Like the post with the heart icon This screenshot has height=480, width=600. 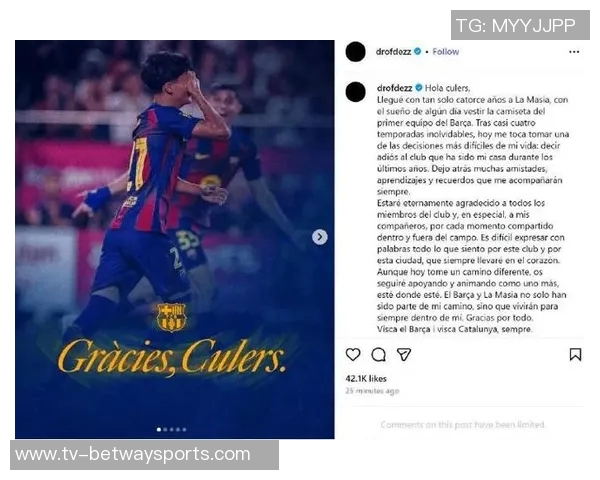point(353,354)
